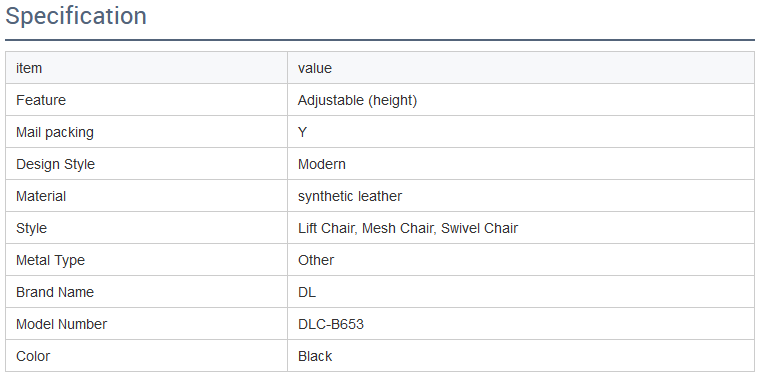Screen dimensions: 758x375
Task: Select the 'synthetic leather' value
Action: click(350, 196)
